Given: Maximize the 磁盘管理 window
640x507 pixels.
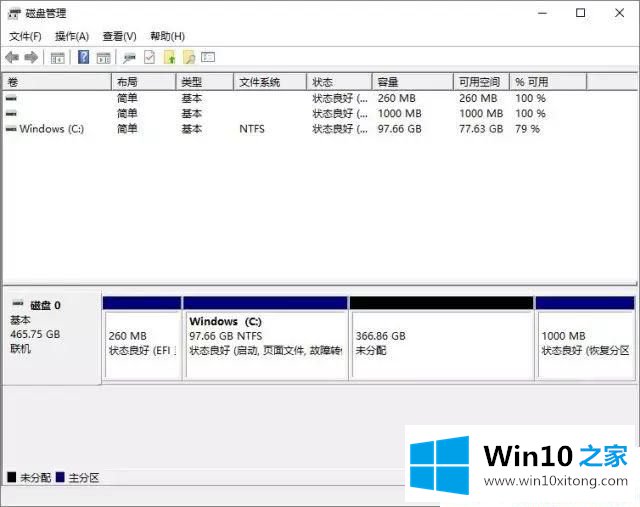Looking at the screenshot, I should click(x=580, y=13).
